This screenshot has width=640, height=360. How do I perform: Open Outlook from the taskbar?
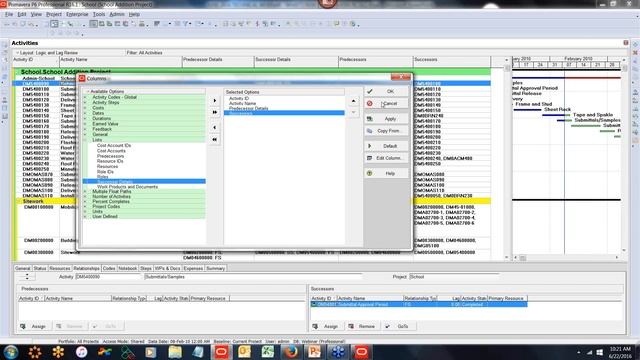[x=244, y=352]
